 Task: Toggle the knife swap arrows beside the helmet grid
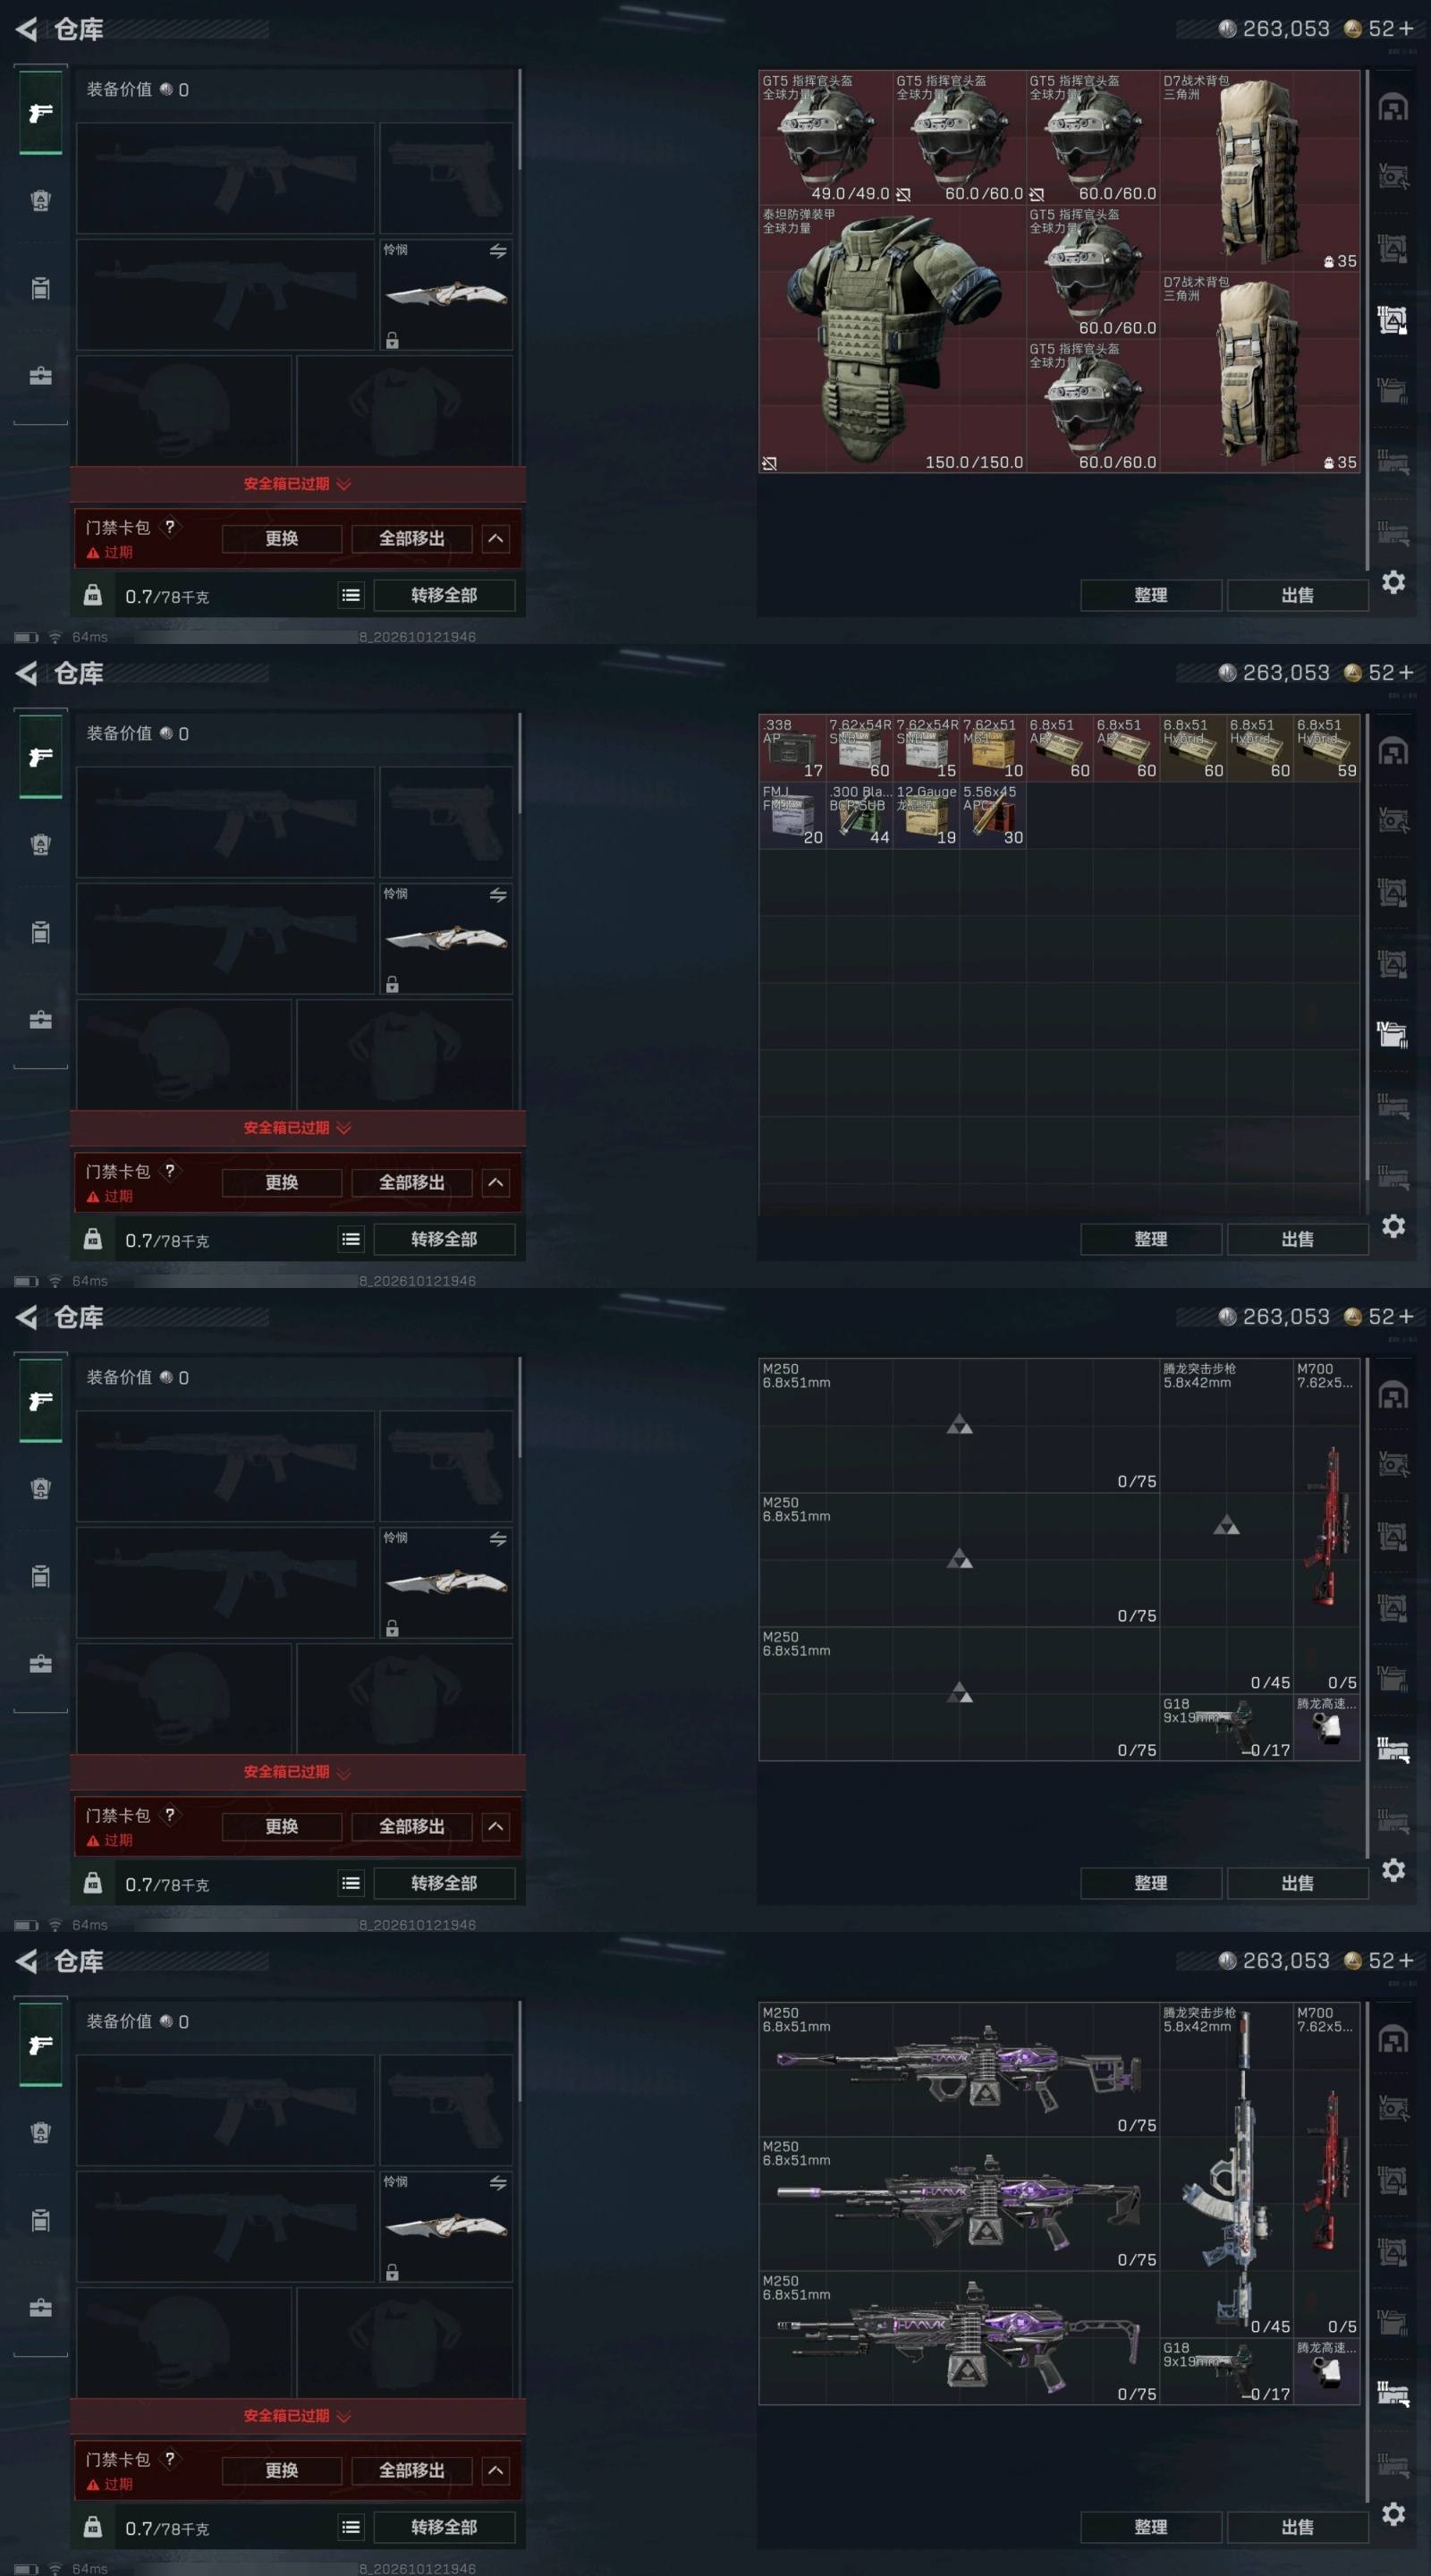[498, 251]
